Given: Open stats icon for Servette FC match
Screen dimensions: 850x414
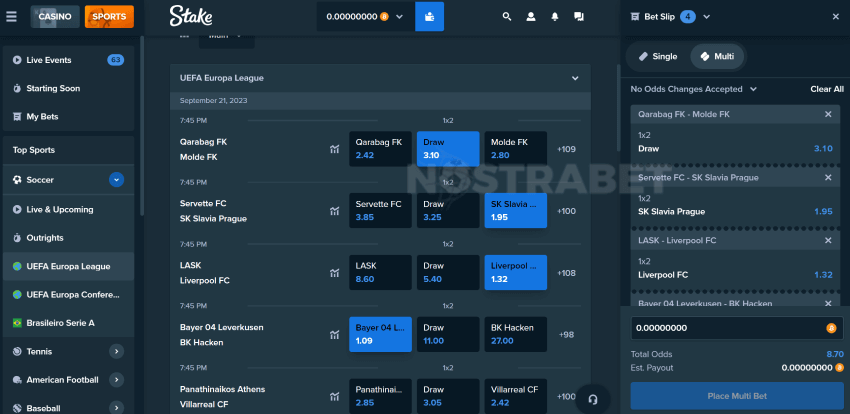Looking at the screenshot, I should 334,211.
